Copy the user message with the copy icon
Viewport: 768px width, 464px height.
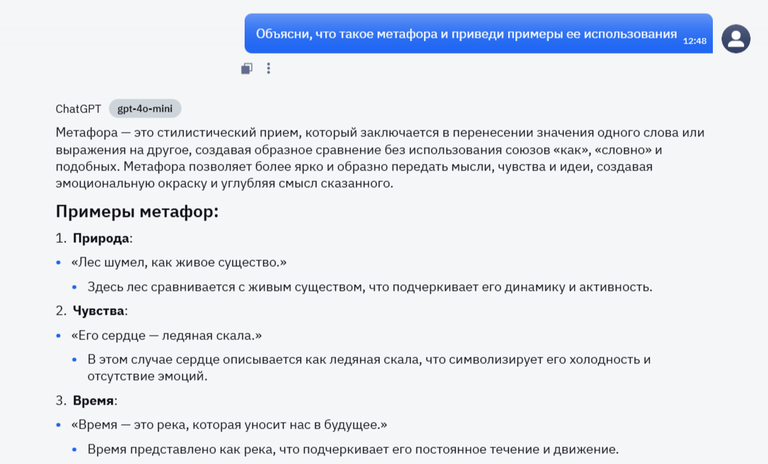pyautogui.click(x=247, y=69)
